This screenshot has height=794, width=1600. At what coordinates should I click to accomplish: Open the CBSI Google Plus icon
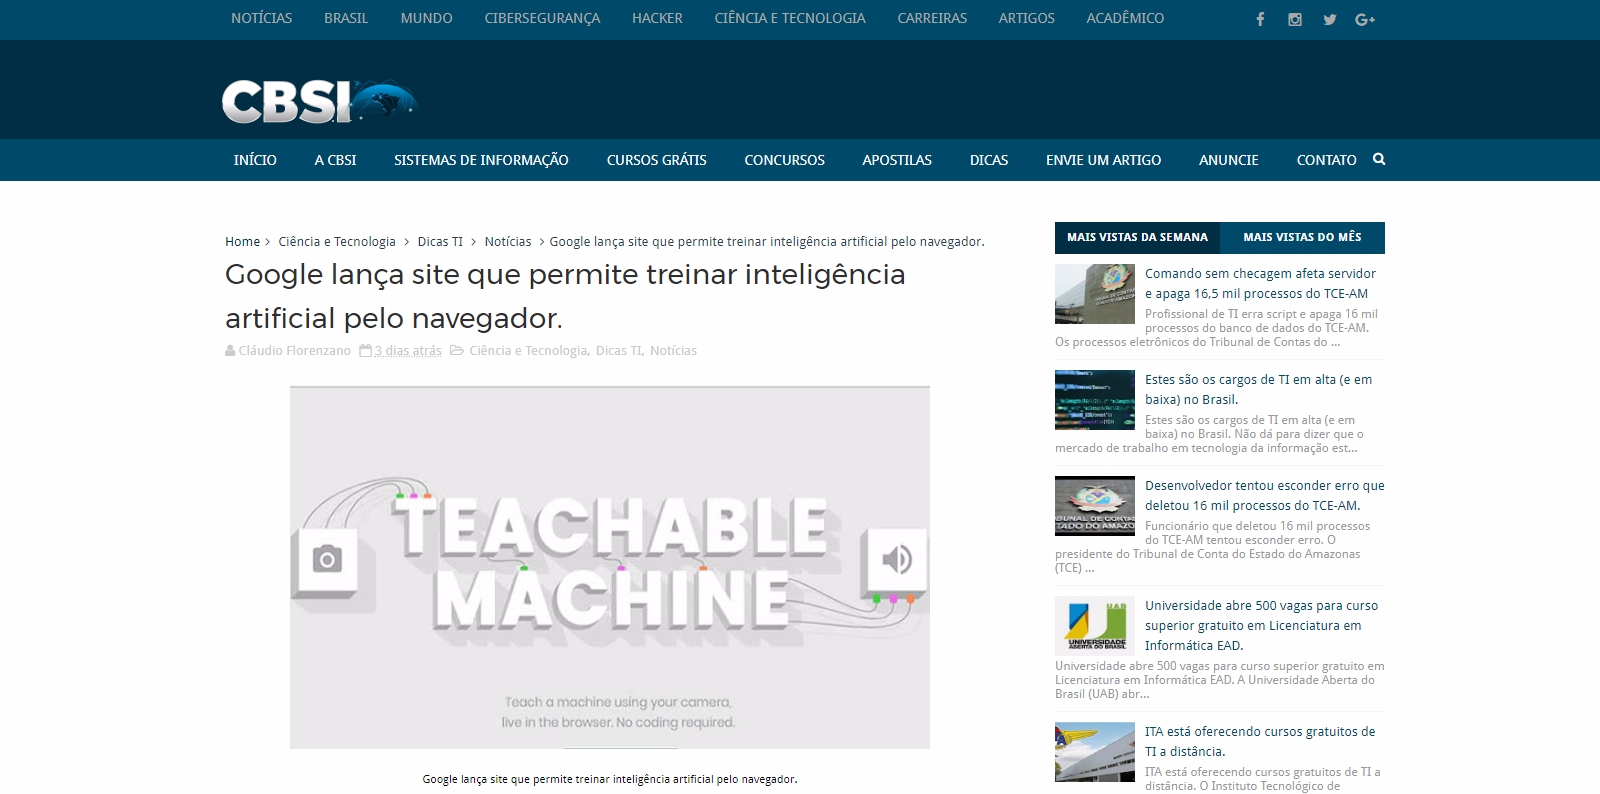[1365, 19]
